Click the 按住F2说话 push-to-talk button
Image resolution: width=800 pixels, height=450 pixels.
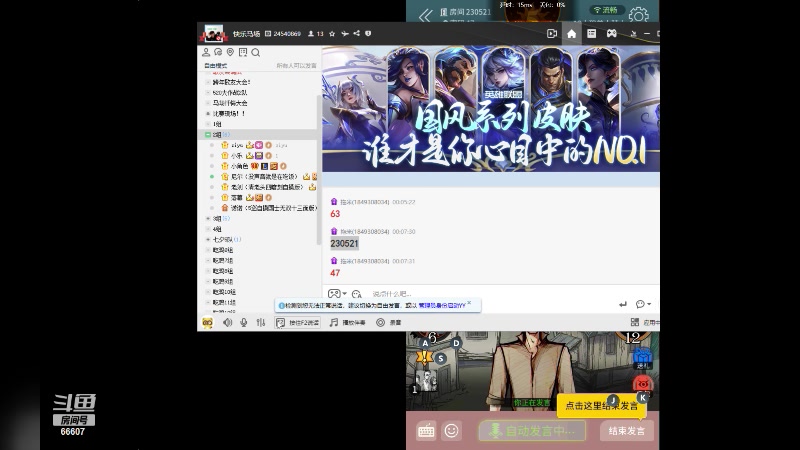(298, 322)
